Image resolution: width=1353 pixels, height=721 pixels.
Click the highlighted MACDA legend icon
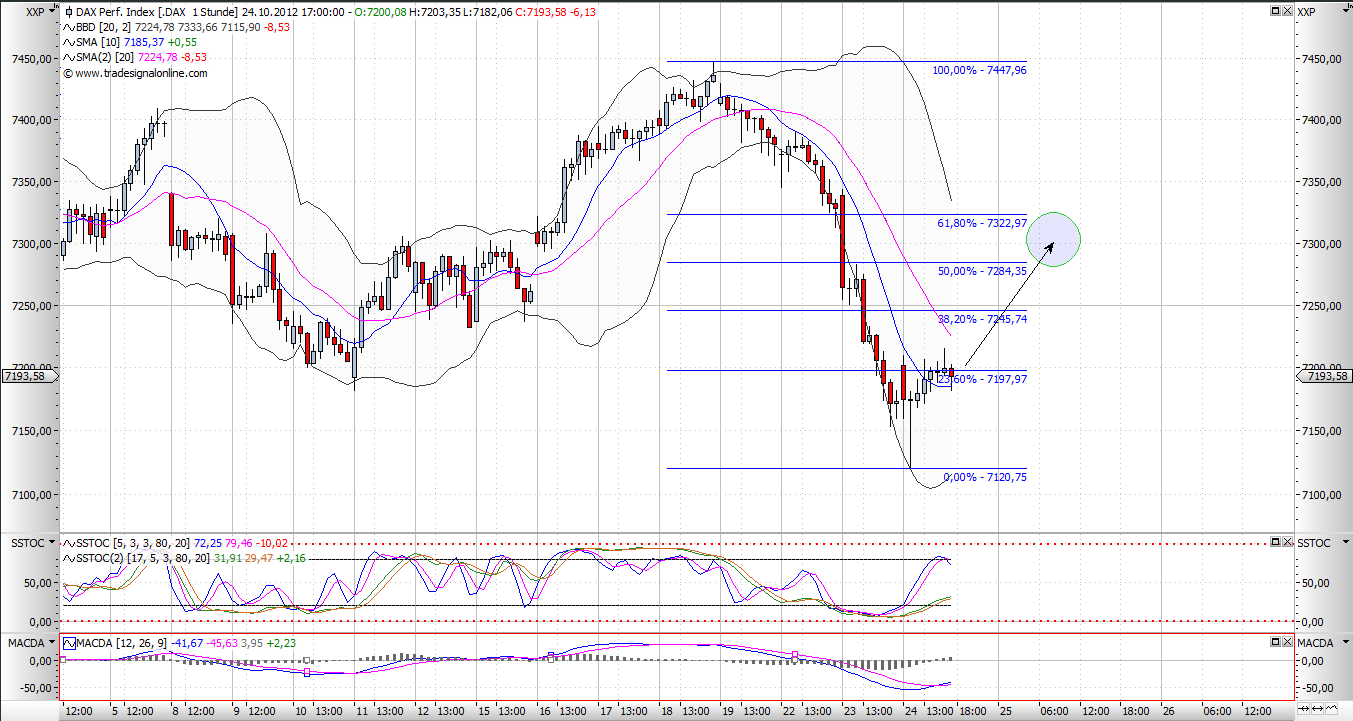(70, 643)
